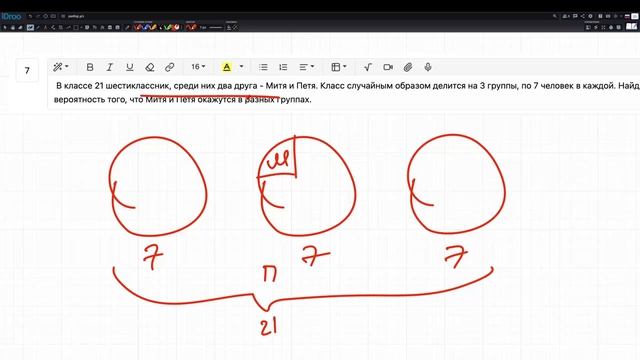640x360 pixels.
Task: Select the highlighted freehand pen tool
Action: click(x=31, y=27)
